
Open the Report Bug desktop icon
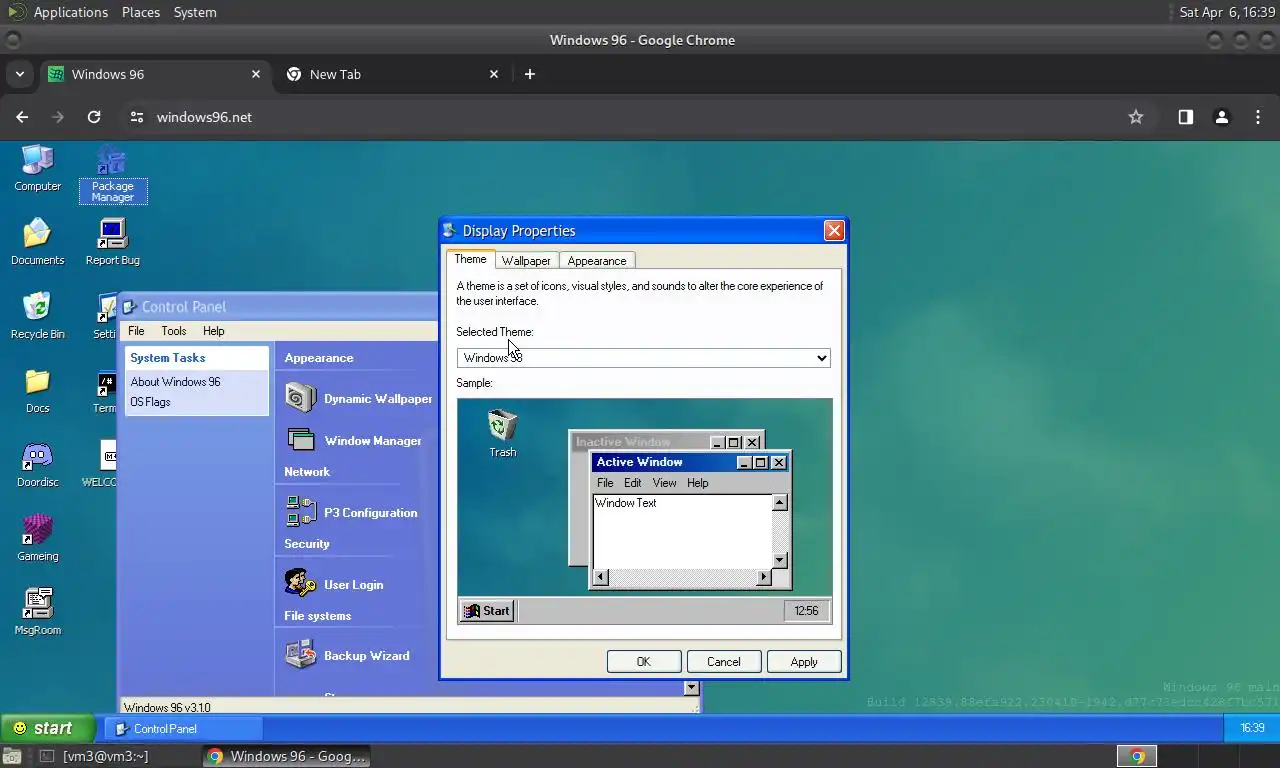[112, 242]
